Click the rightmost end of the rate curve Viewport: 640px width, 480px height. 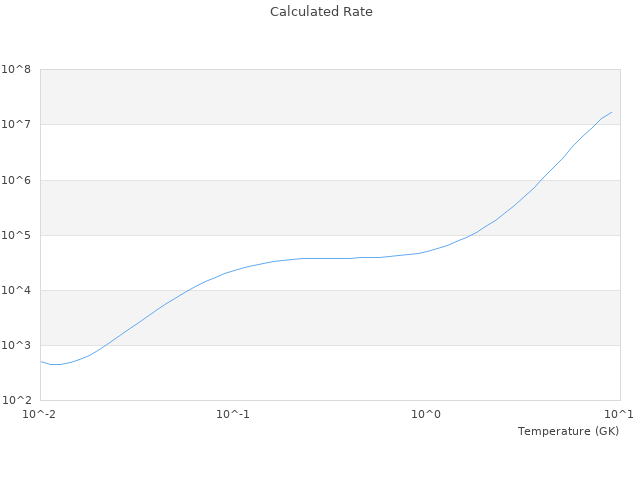(x=612, y=112)
